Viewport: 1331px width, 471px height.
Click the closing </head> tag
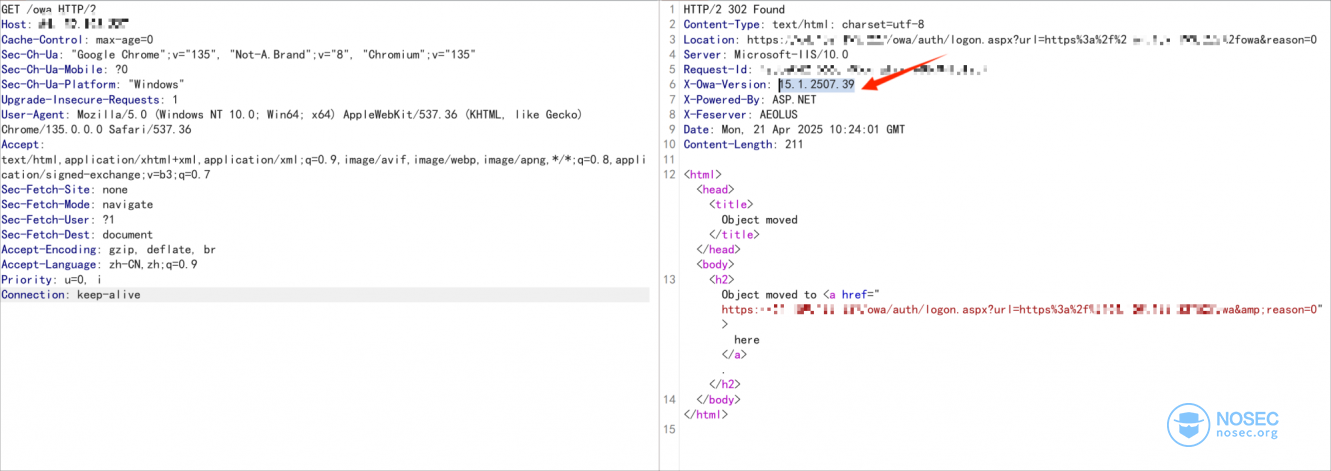[718, 249]
